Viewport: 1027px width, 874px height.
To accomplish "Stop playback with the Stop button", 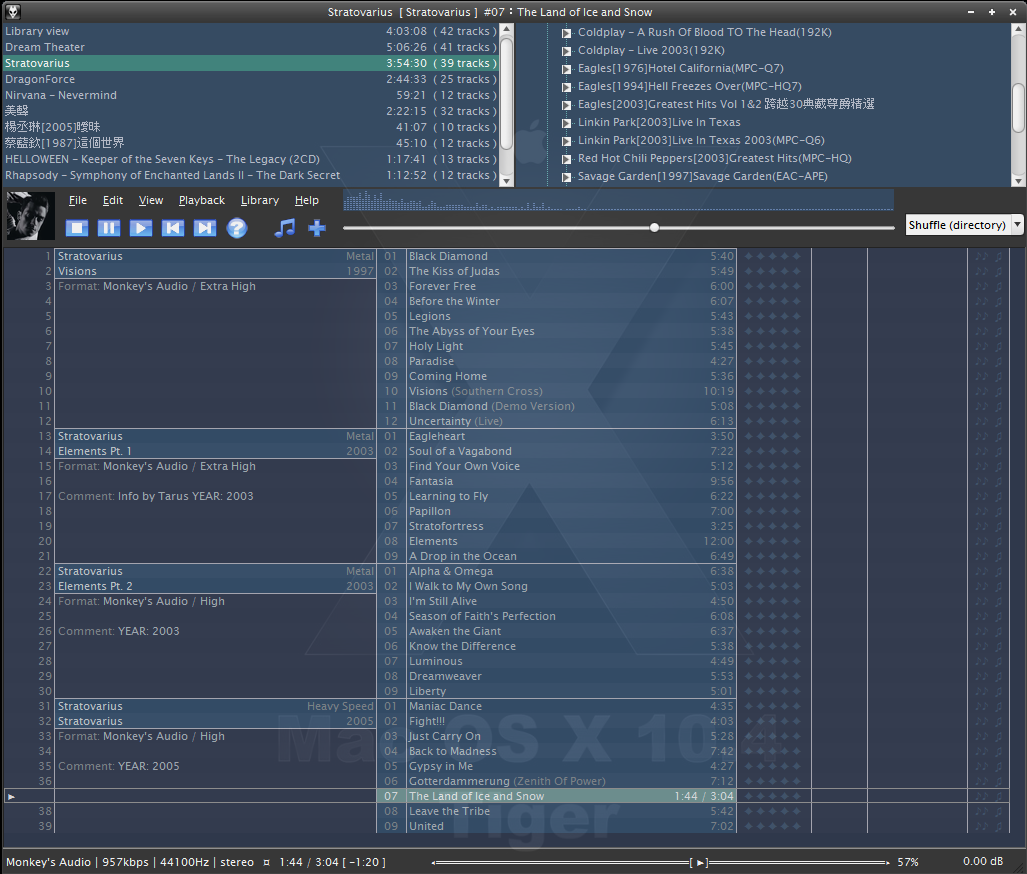I will [x=77, y=228].
